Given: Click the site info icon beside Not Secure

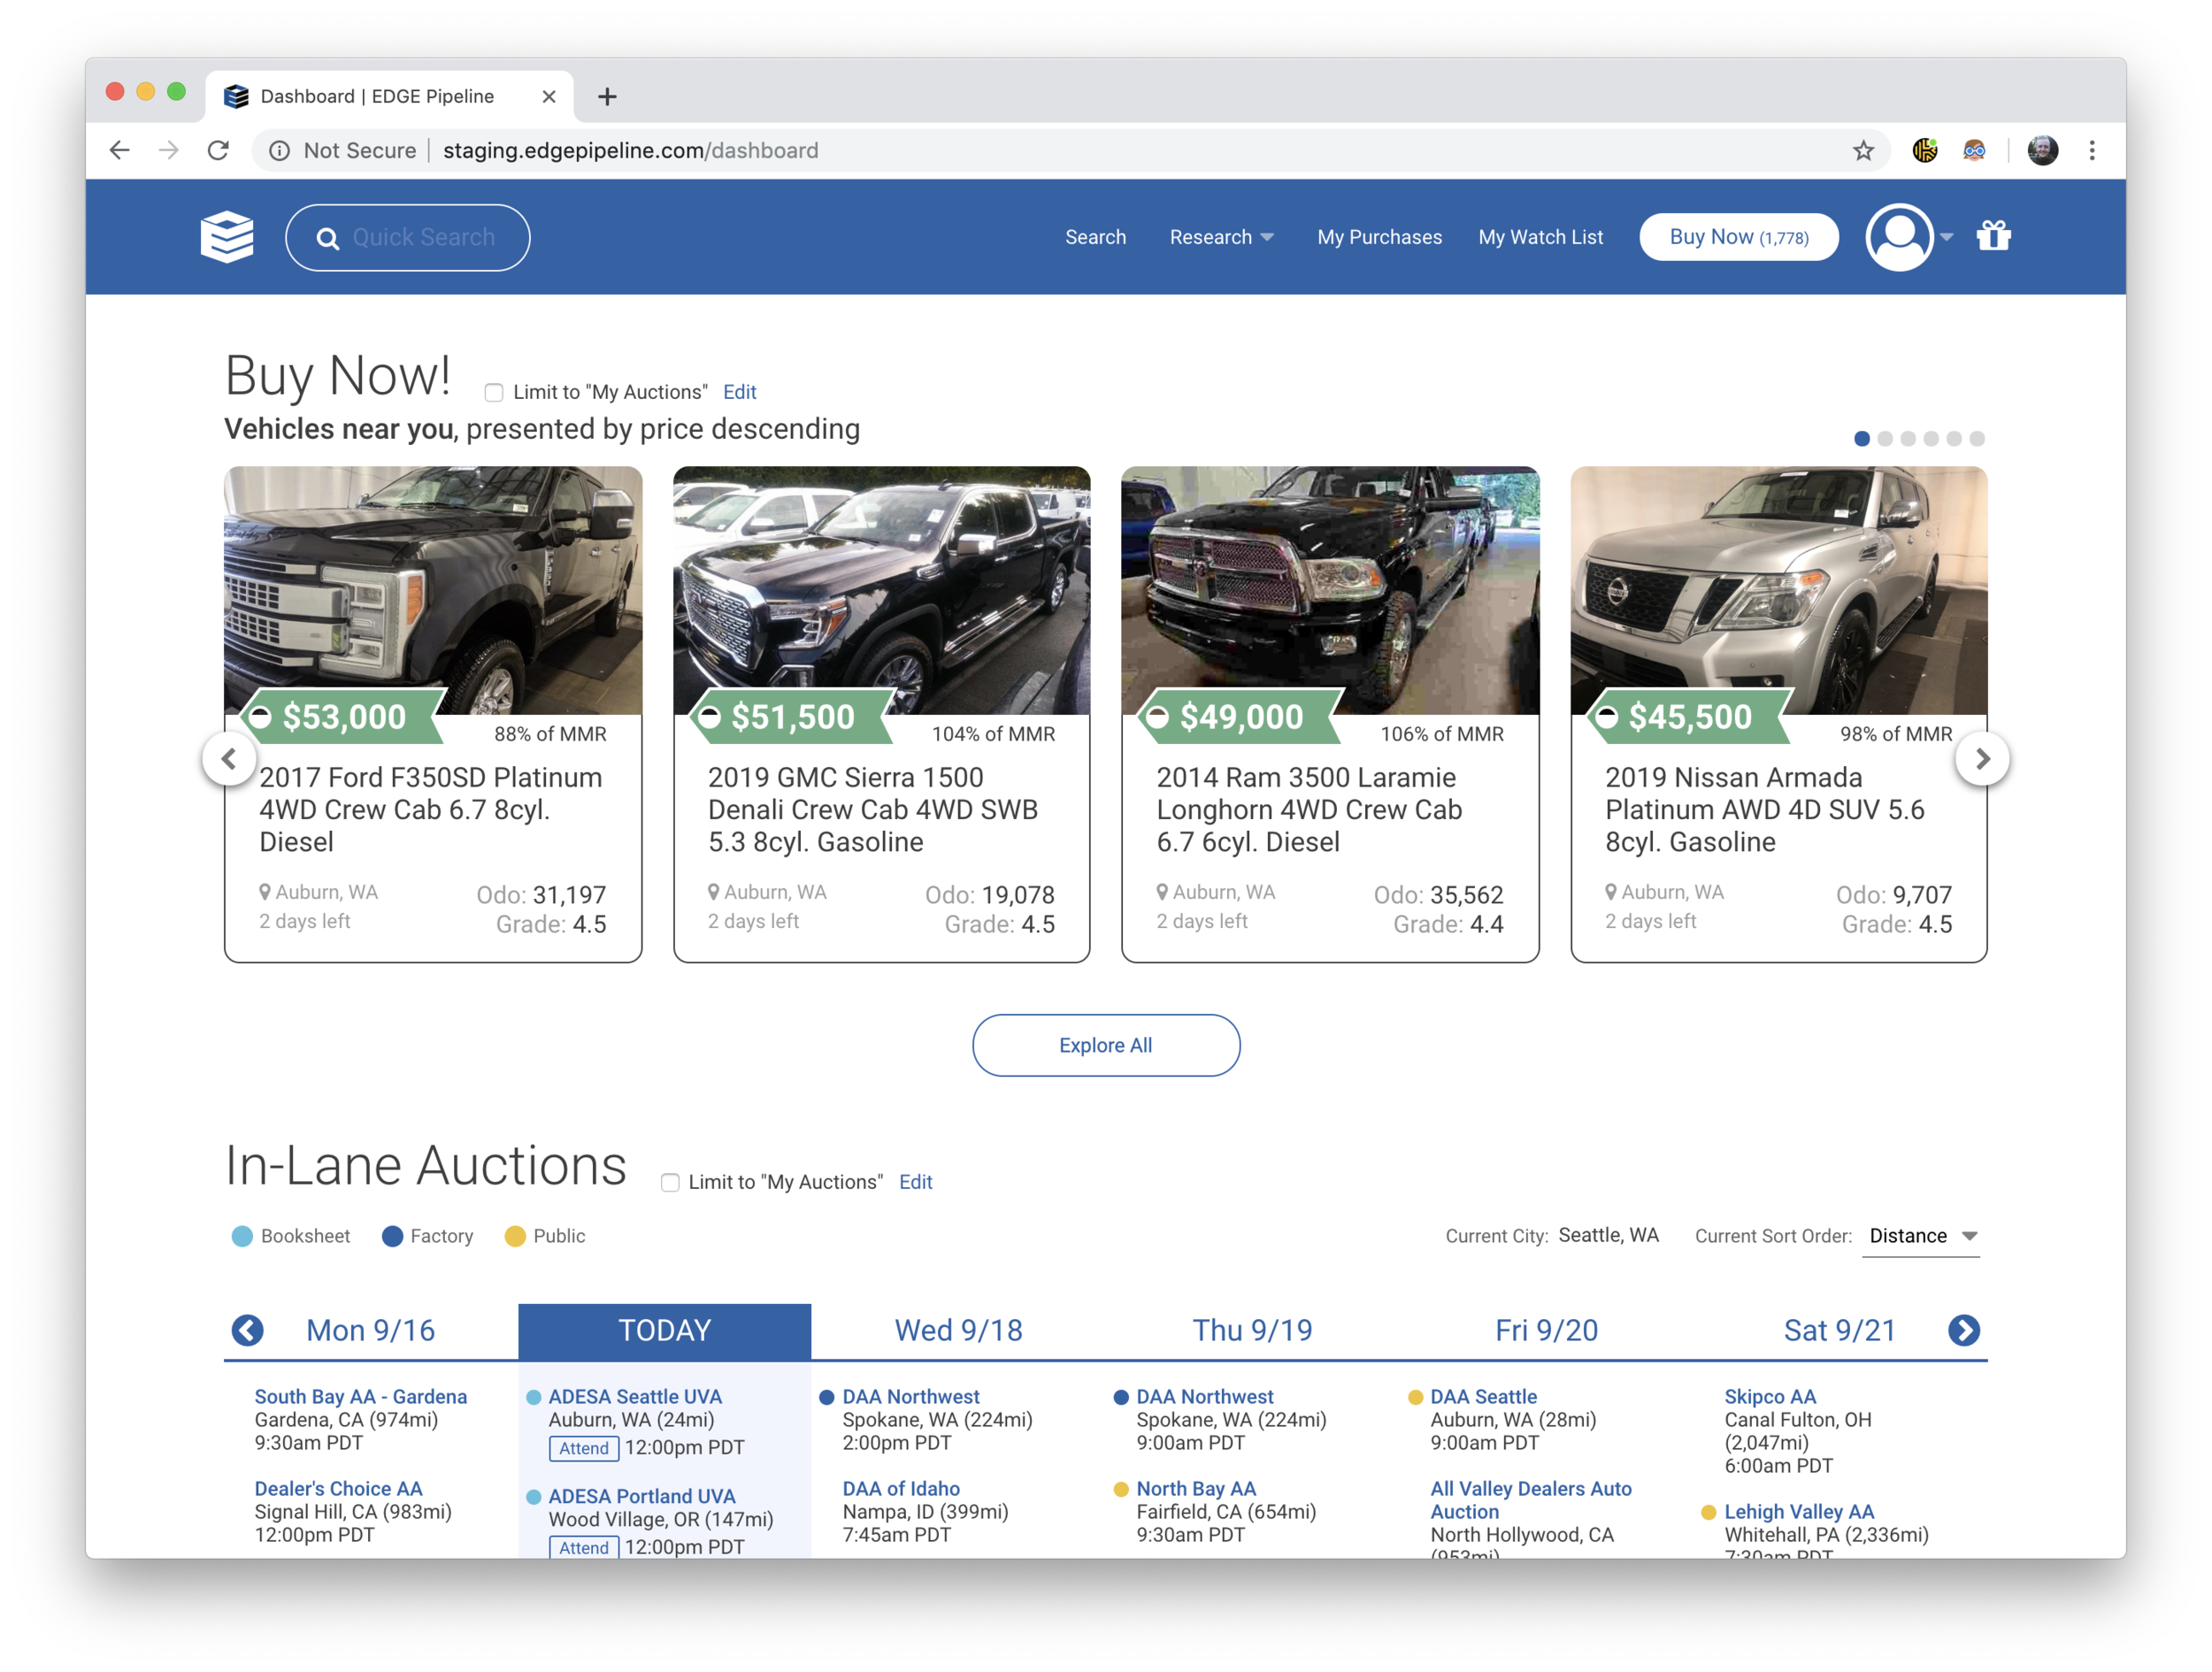Looking at the screenshot, I should (x=279, y=150).
